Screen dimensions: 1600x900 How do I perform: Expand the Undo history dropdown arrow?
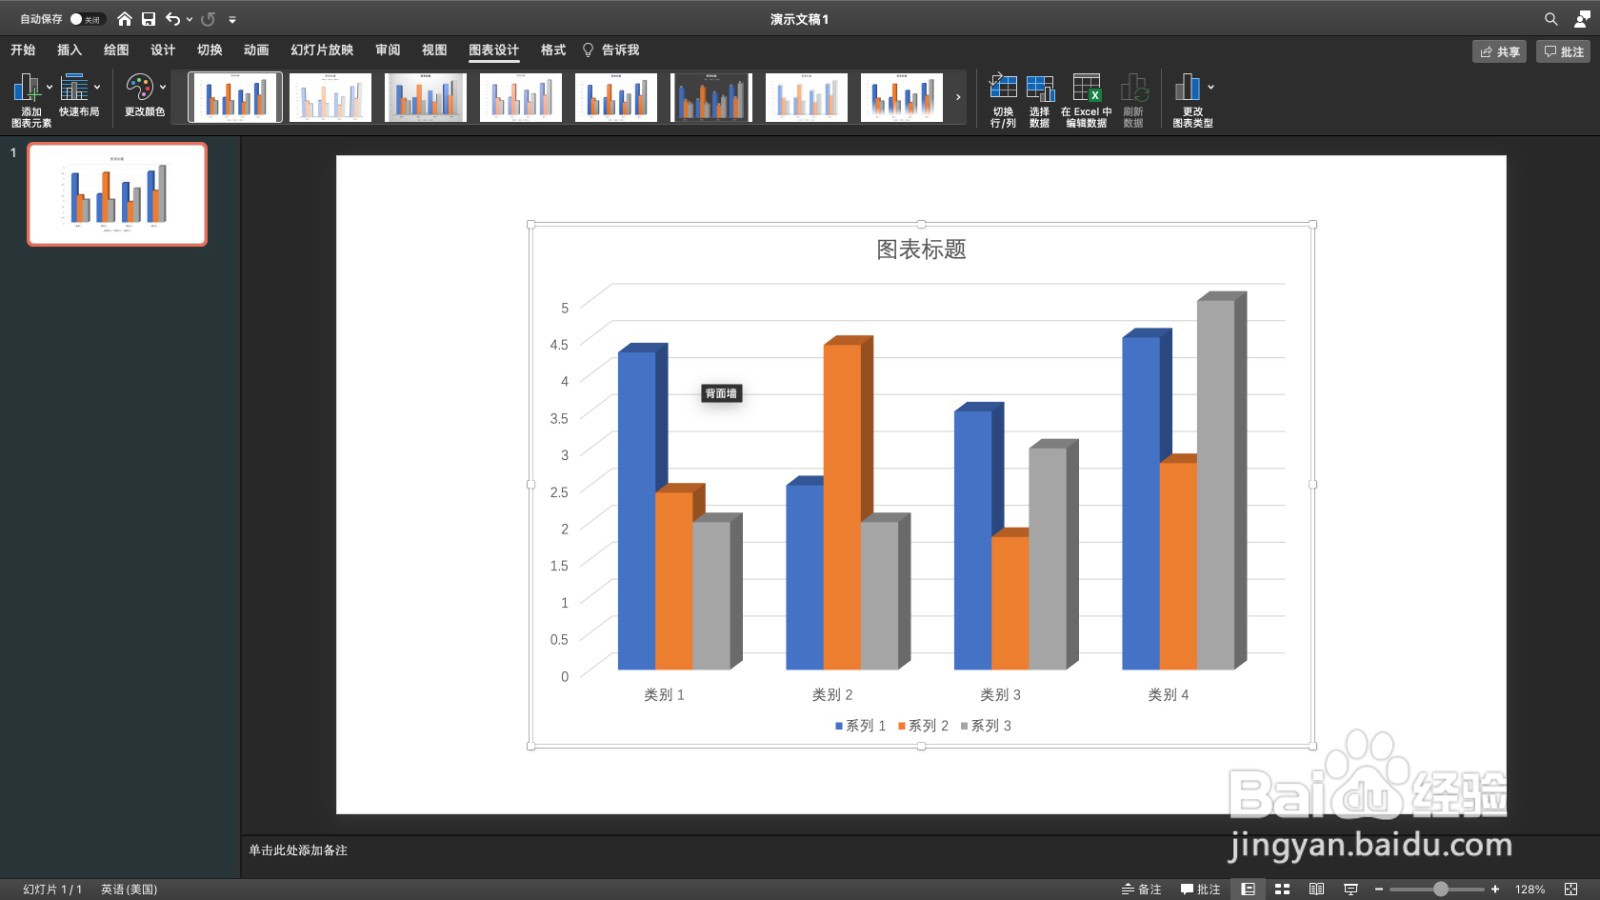[x=189, y=19]
